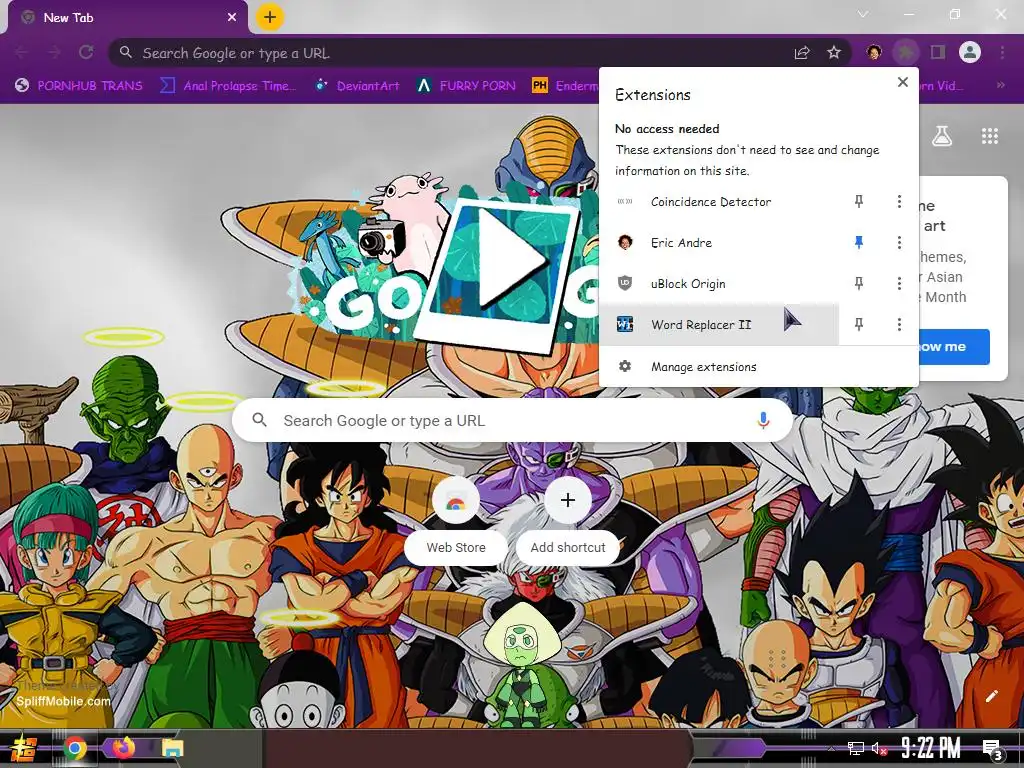Open more options for uBlock Origin

pos(899,283)
